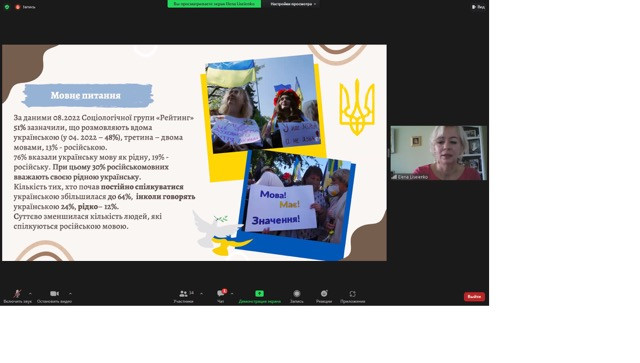The width and height of the screenshot is (640, 363).
Task: Open the green encryption shield info
Action: [x=7, y=7]
